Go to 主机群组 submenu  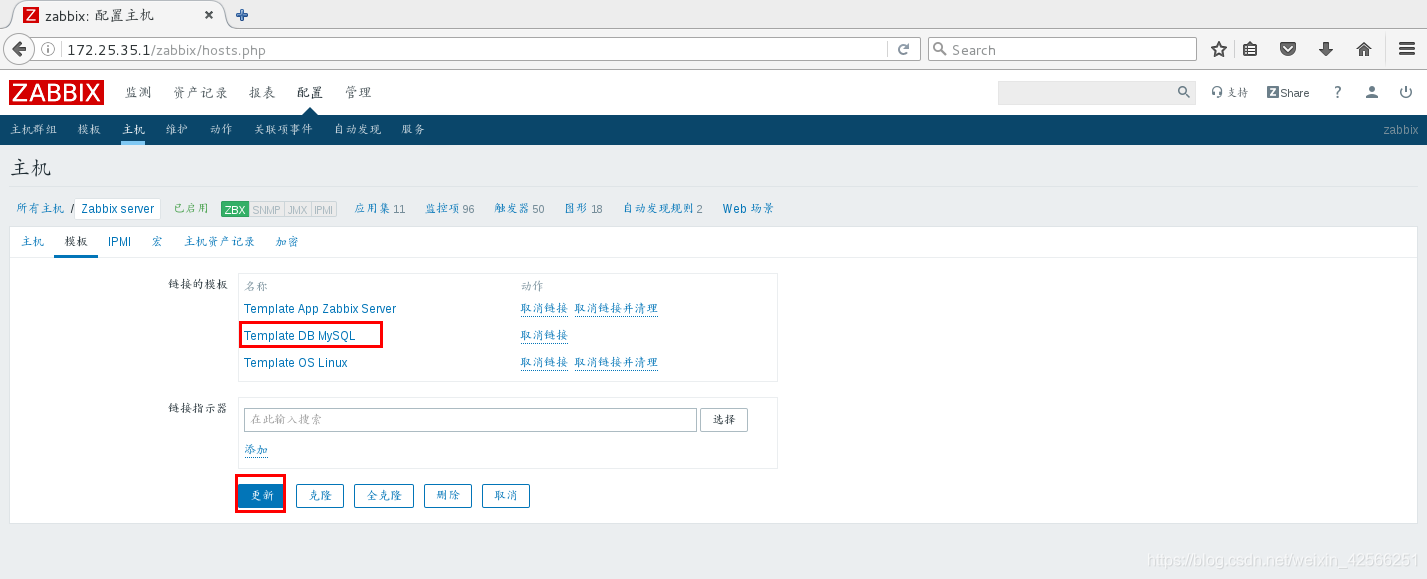point(34,130)
